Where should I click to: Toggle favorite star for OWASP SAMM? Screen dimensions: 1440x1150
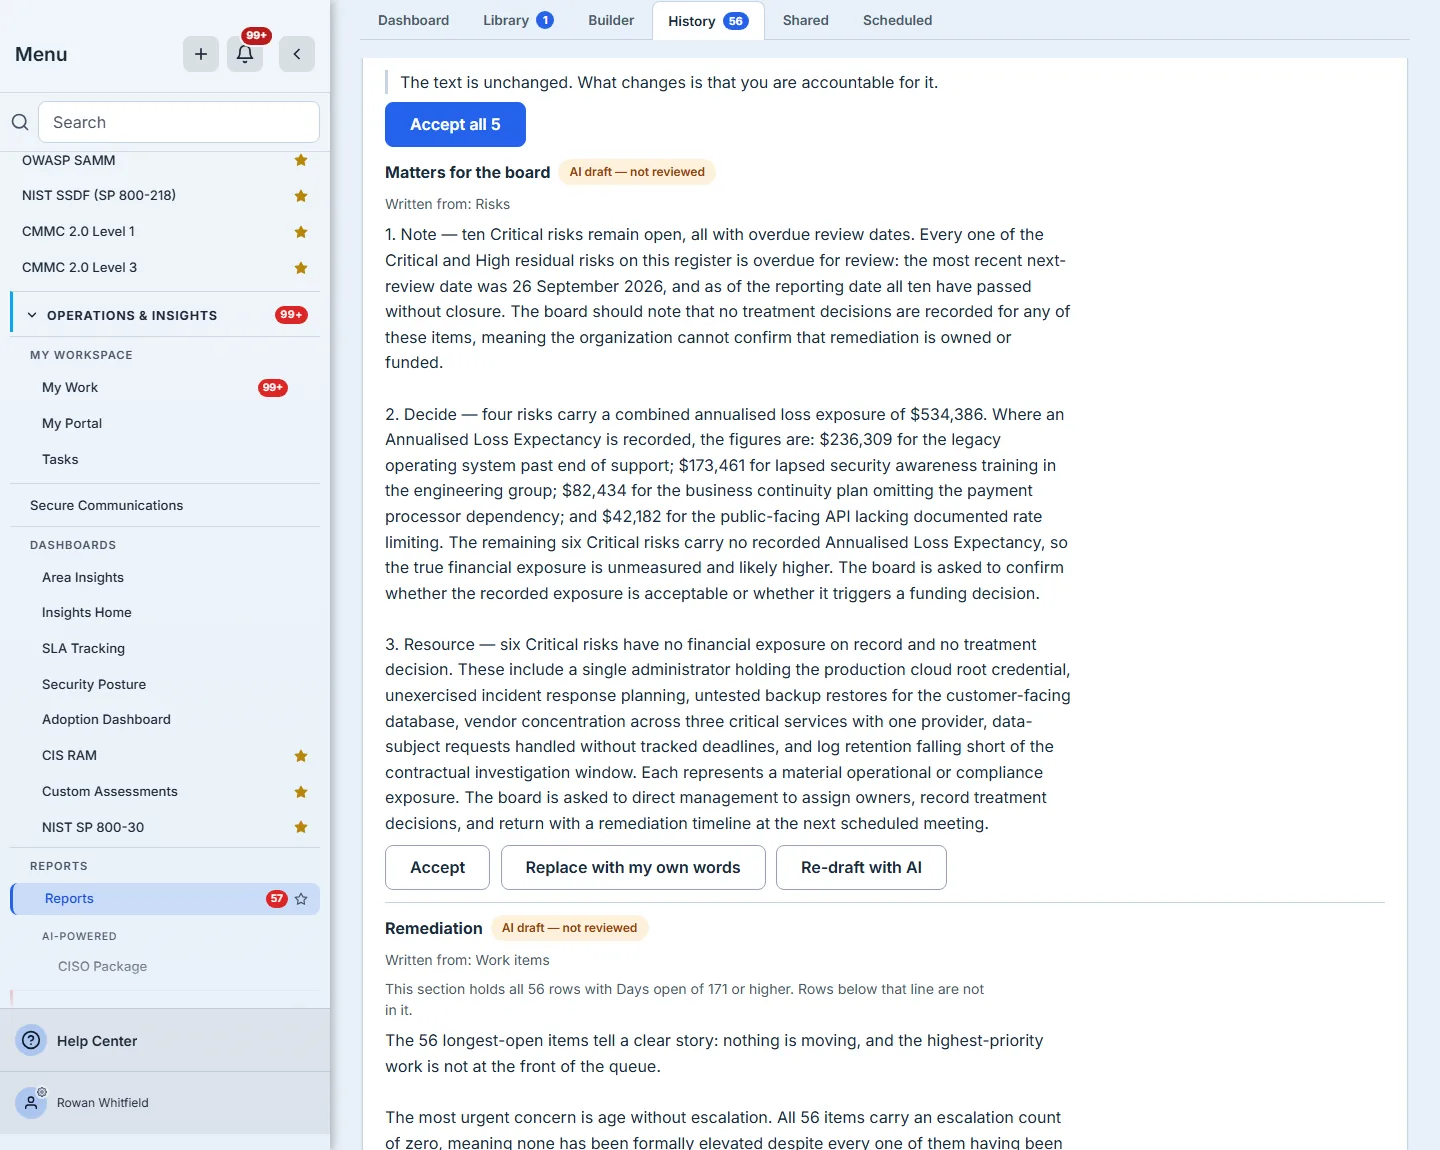(301, 160)
